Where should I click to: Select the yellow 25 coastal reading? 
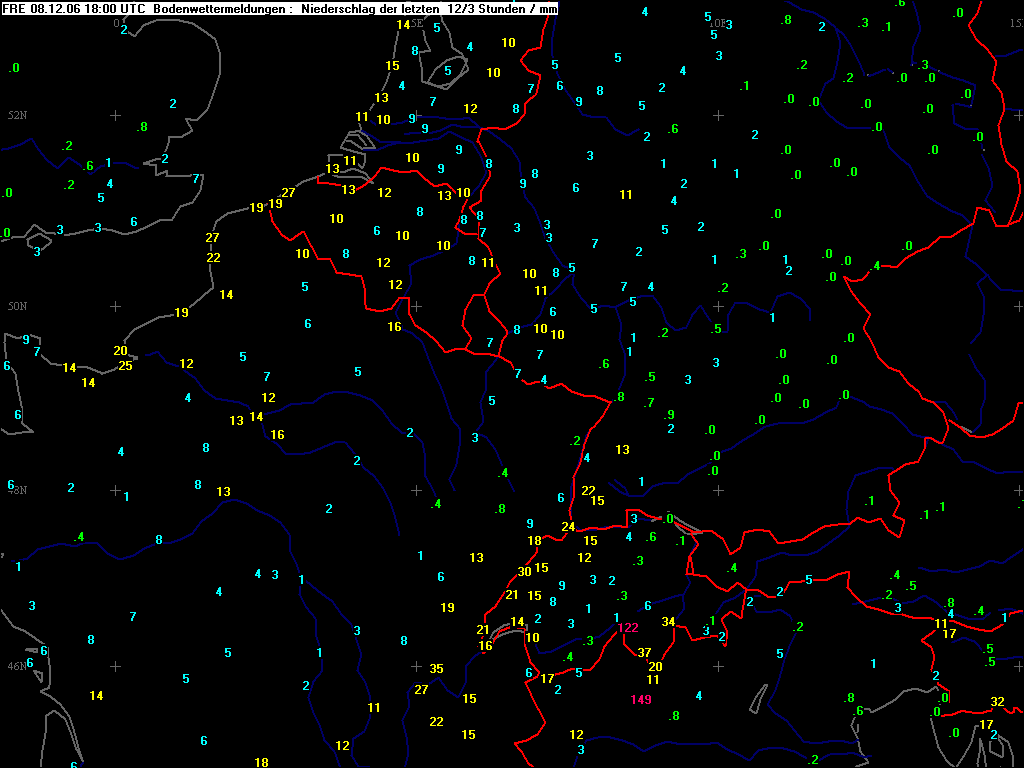[125, 365]
